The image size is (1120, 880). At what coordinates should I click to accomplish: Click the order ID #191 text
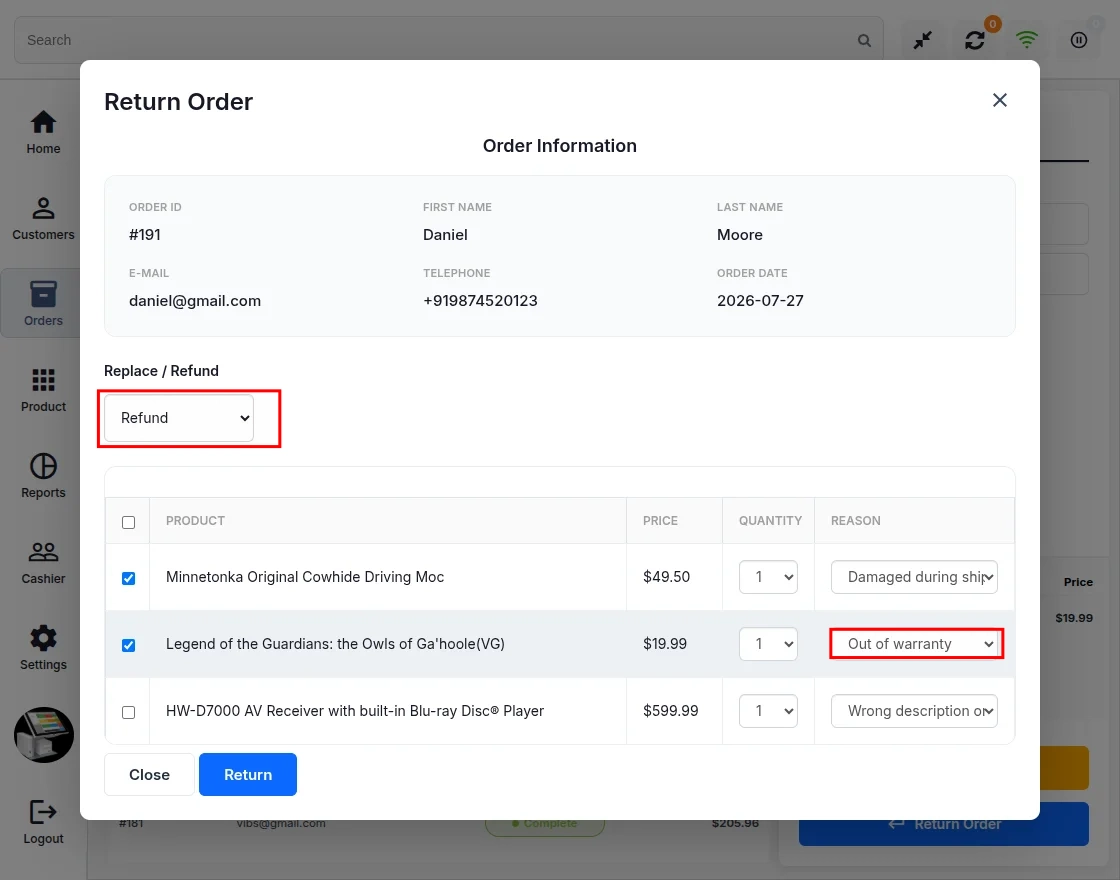[x=145, y=234]
